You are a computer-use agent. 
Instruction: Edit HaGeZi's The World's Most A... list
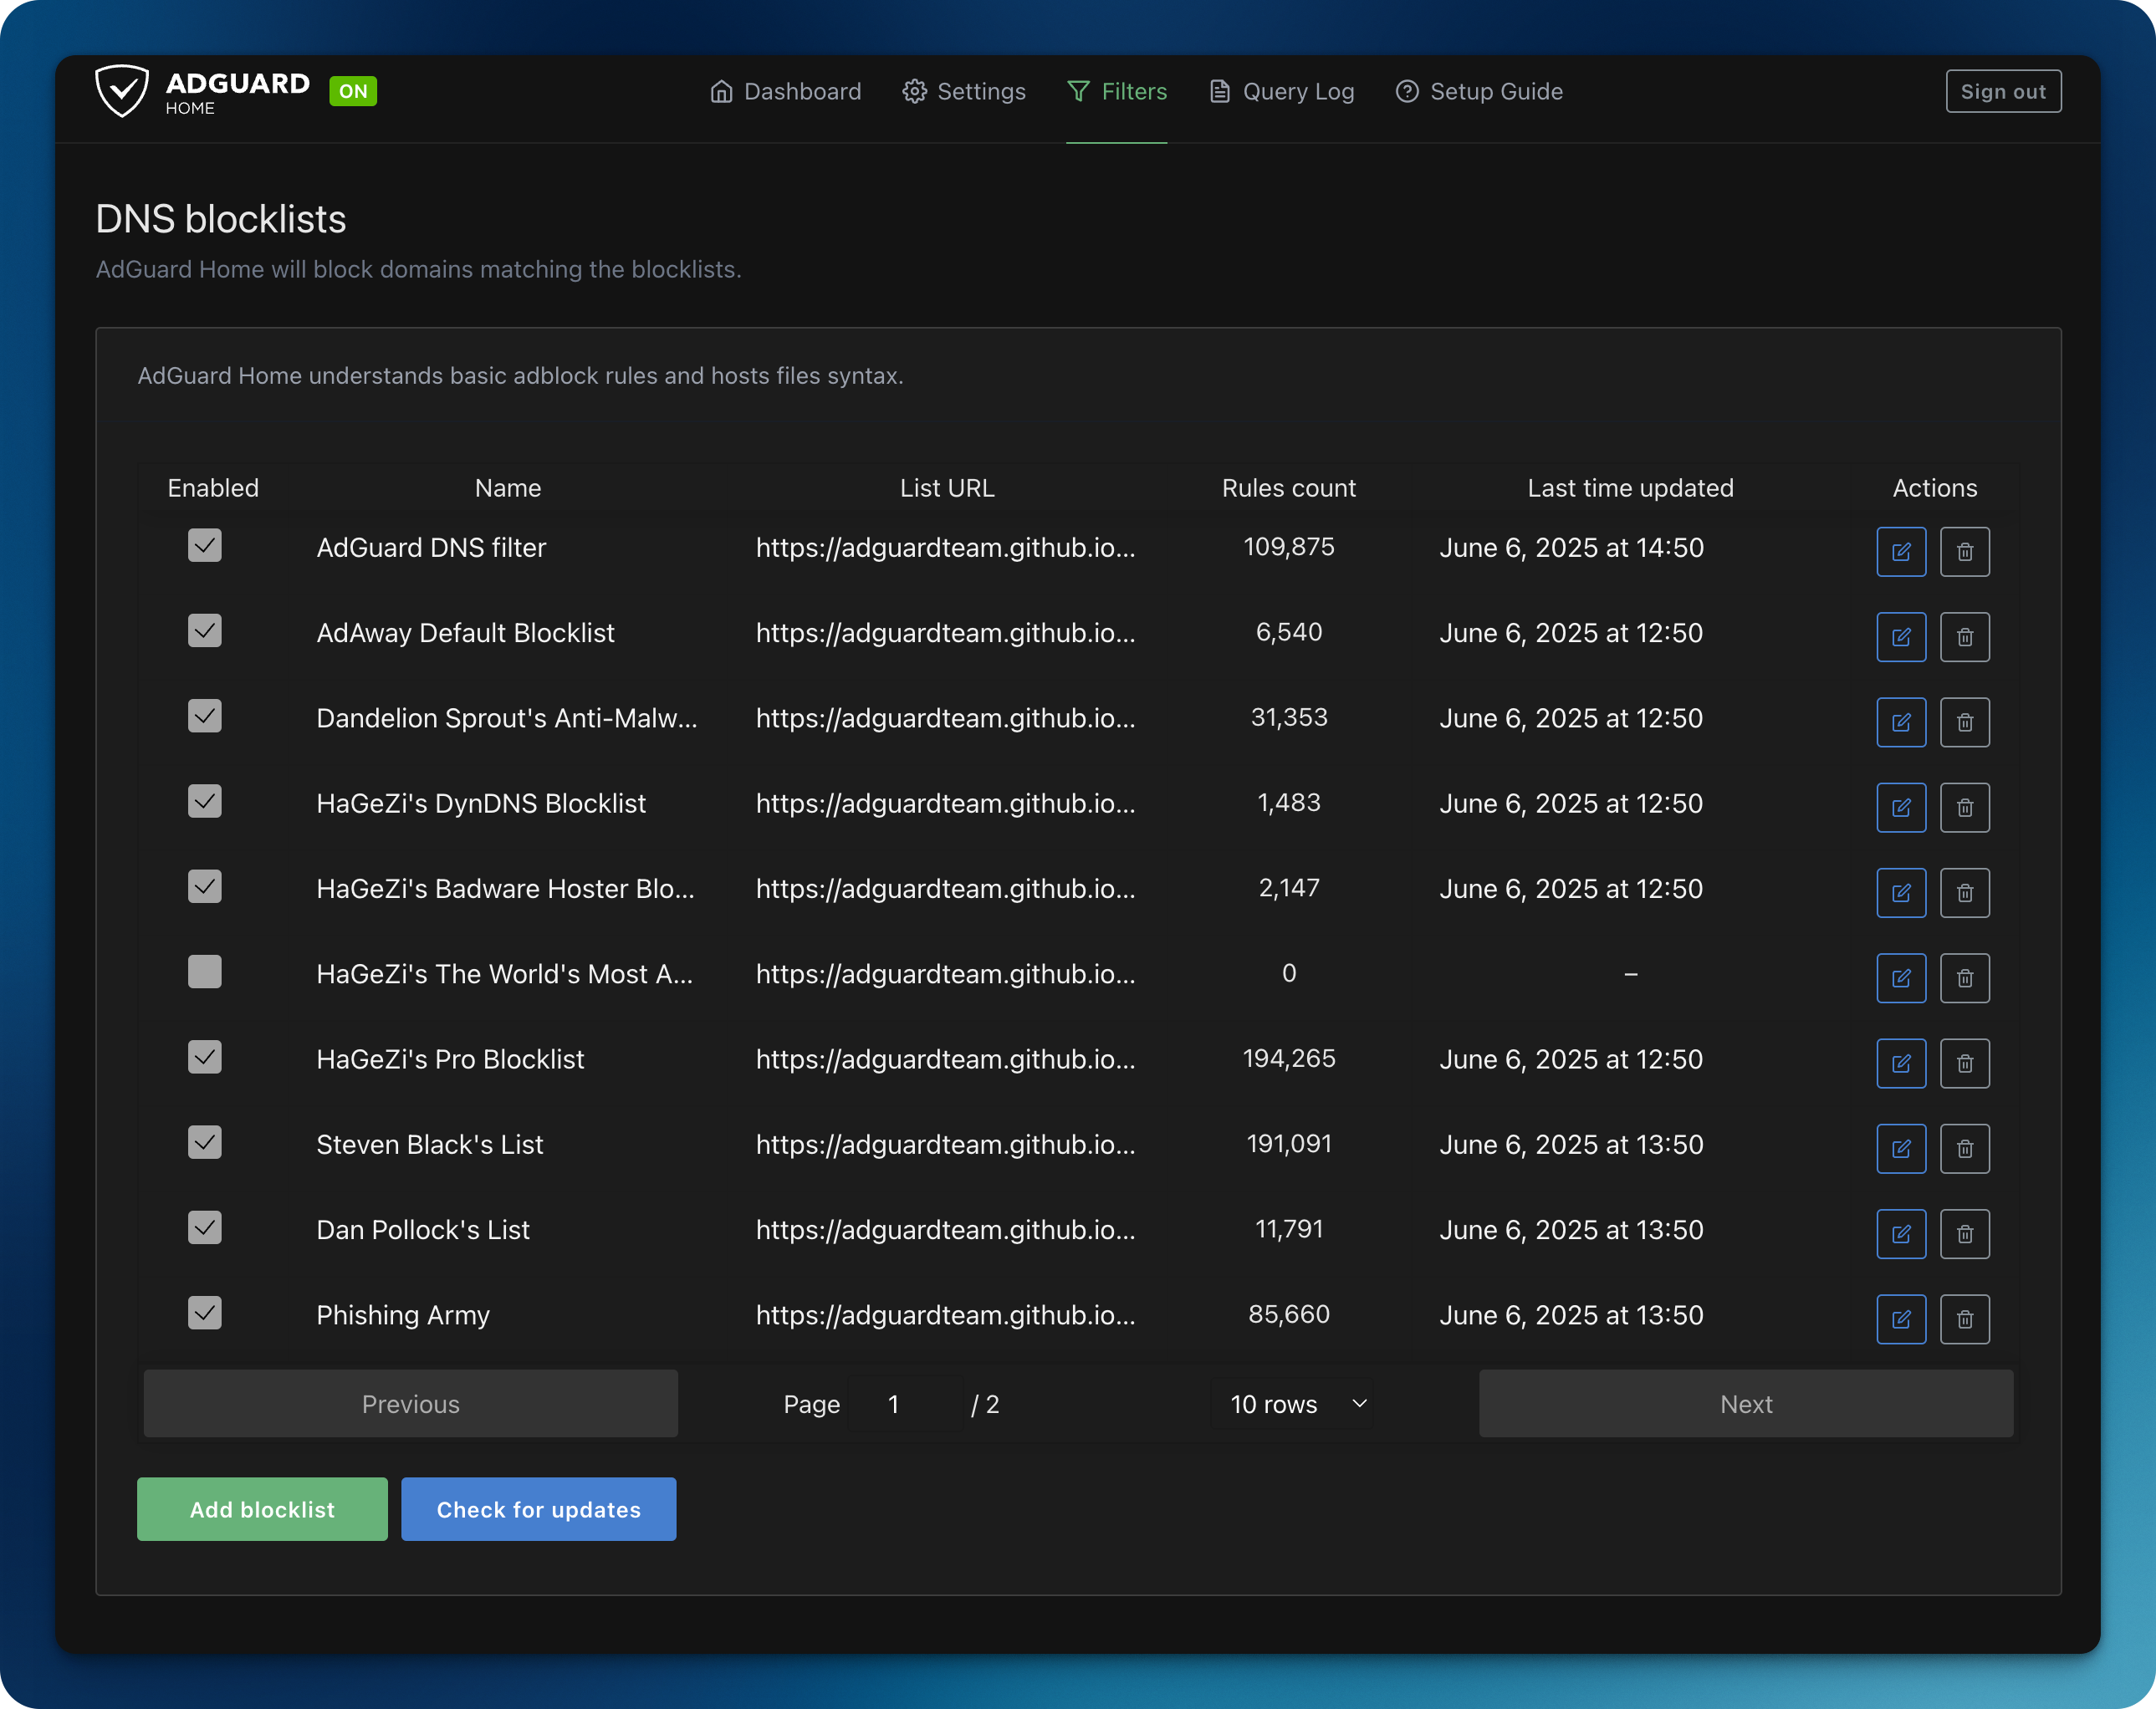(x=1901, y=978)
